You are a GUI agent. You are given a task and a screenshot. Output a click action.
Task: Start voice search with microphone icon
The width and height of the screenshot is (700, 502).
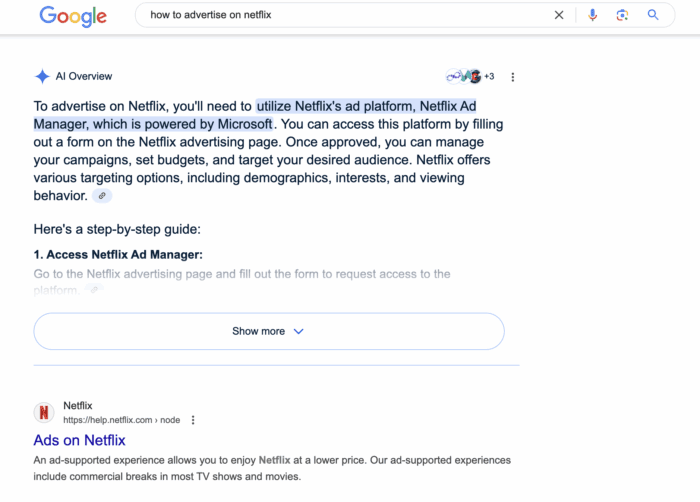click(592, 15)
